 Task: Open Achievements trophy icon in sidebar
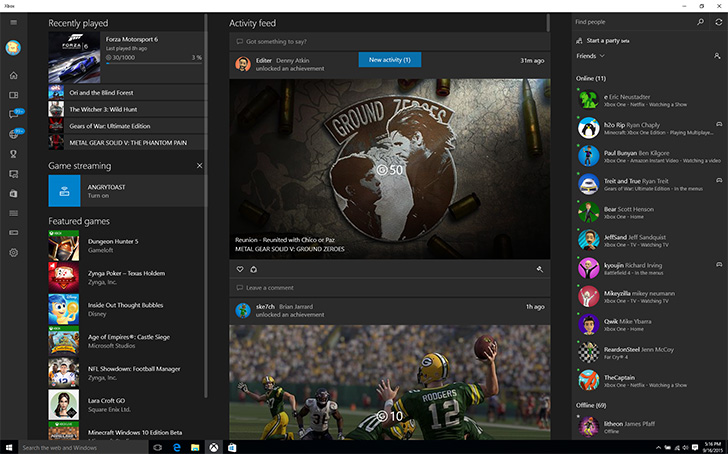pos(13,154)
